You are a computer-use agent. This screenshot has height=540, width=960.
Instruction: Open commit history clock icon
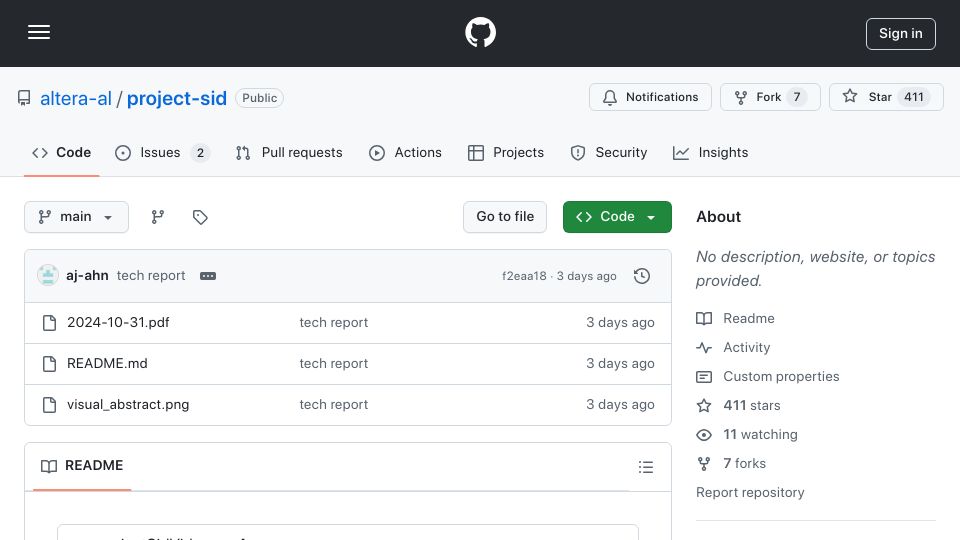(x=642, y=276)
